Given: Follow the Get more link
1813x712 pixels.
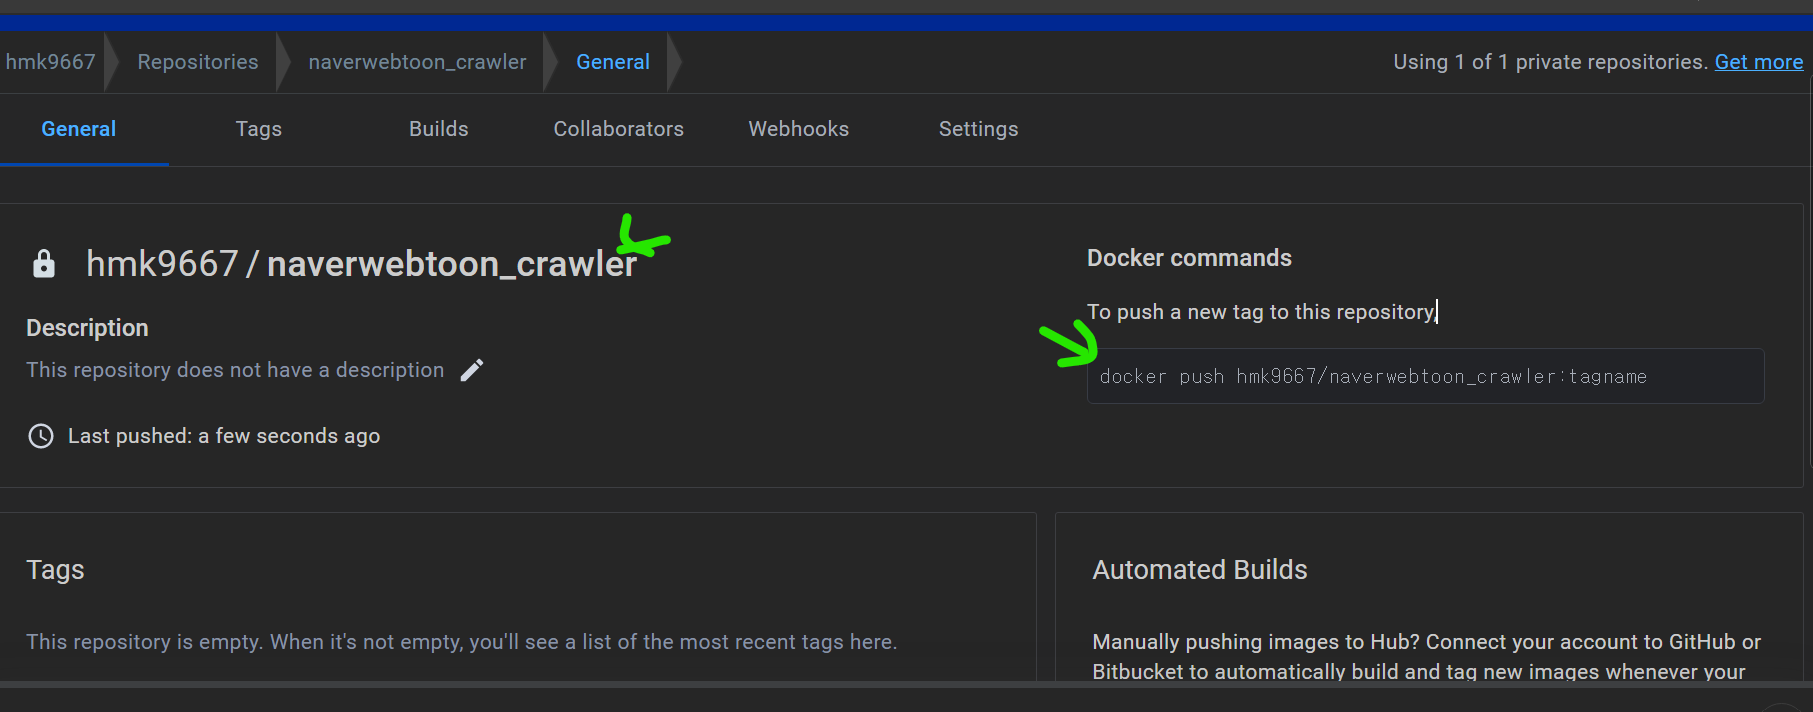Looking at the screenshot, I should tap(1759, 62).
